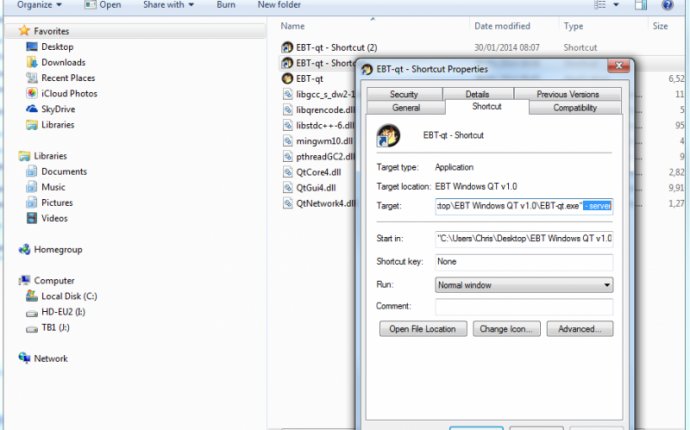
Task: Open the Network icon
Action: [24, 358]
